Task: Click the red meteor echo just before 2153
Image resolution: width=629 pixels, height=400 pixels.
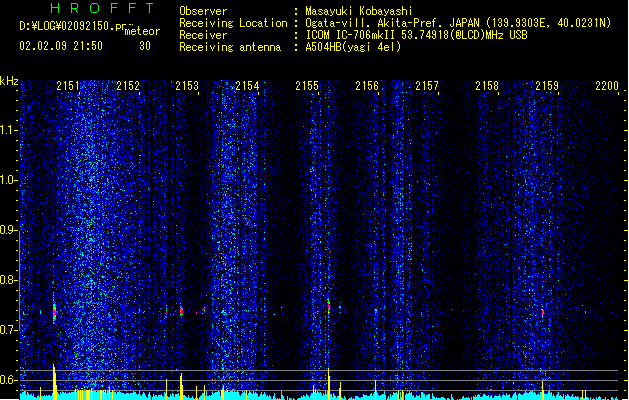Action: 181,311
